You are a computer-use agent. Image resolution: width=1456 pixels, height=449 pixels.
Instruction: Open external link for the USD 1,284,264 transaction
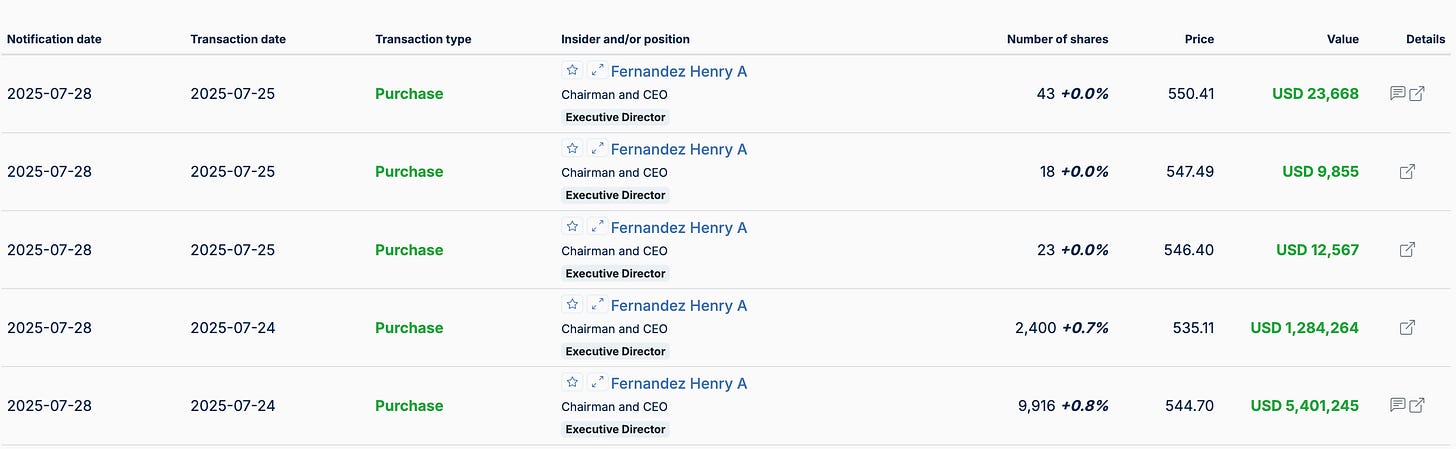pos(1407,328)
